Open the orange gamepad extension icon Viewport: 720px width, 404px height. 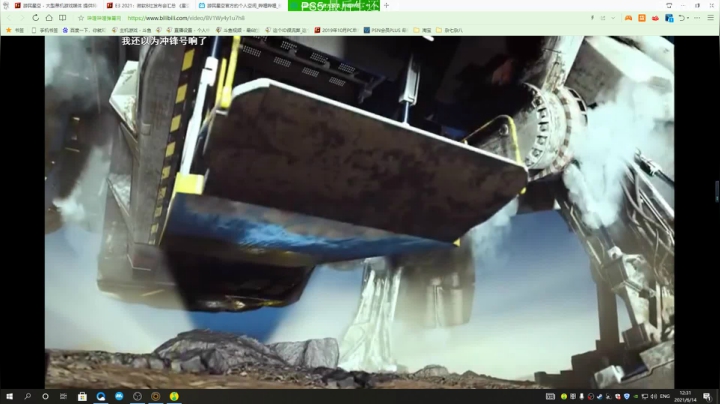click(x=628, y=18)
